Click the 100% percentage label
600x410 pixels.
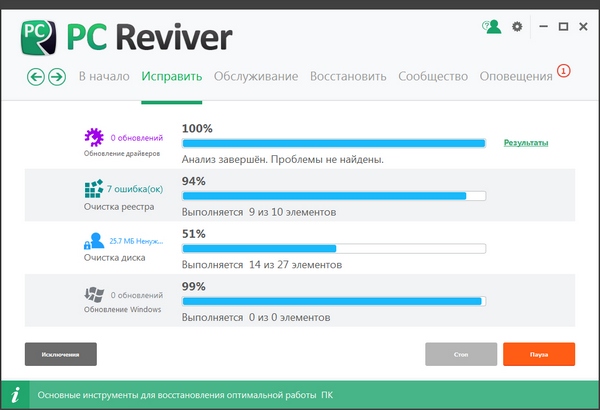197,128
